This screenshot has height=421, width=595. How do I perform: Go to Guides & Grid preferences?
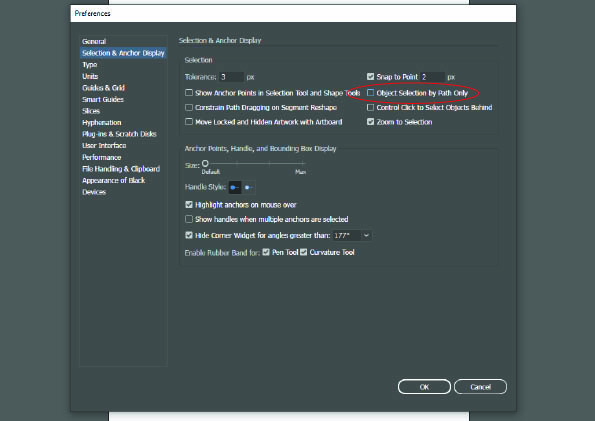pyautogui.click(x=103, y=88)
